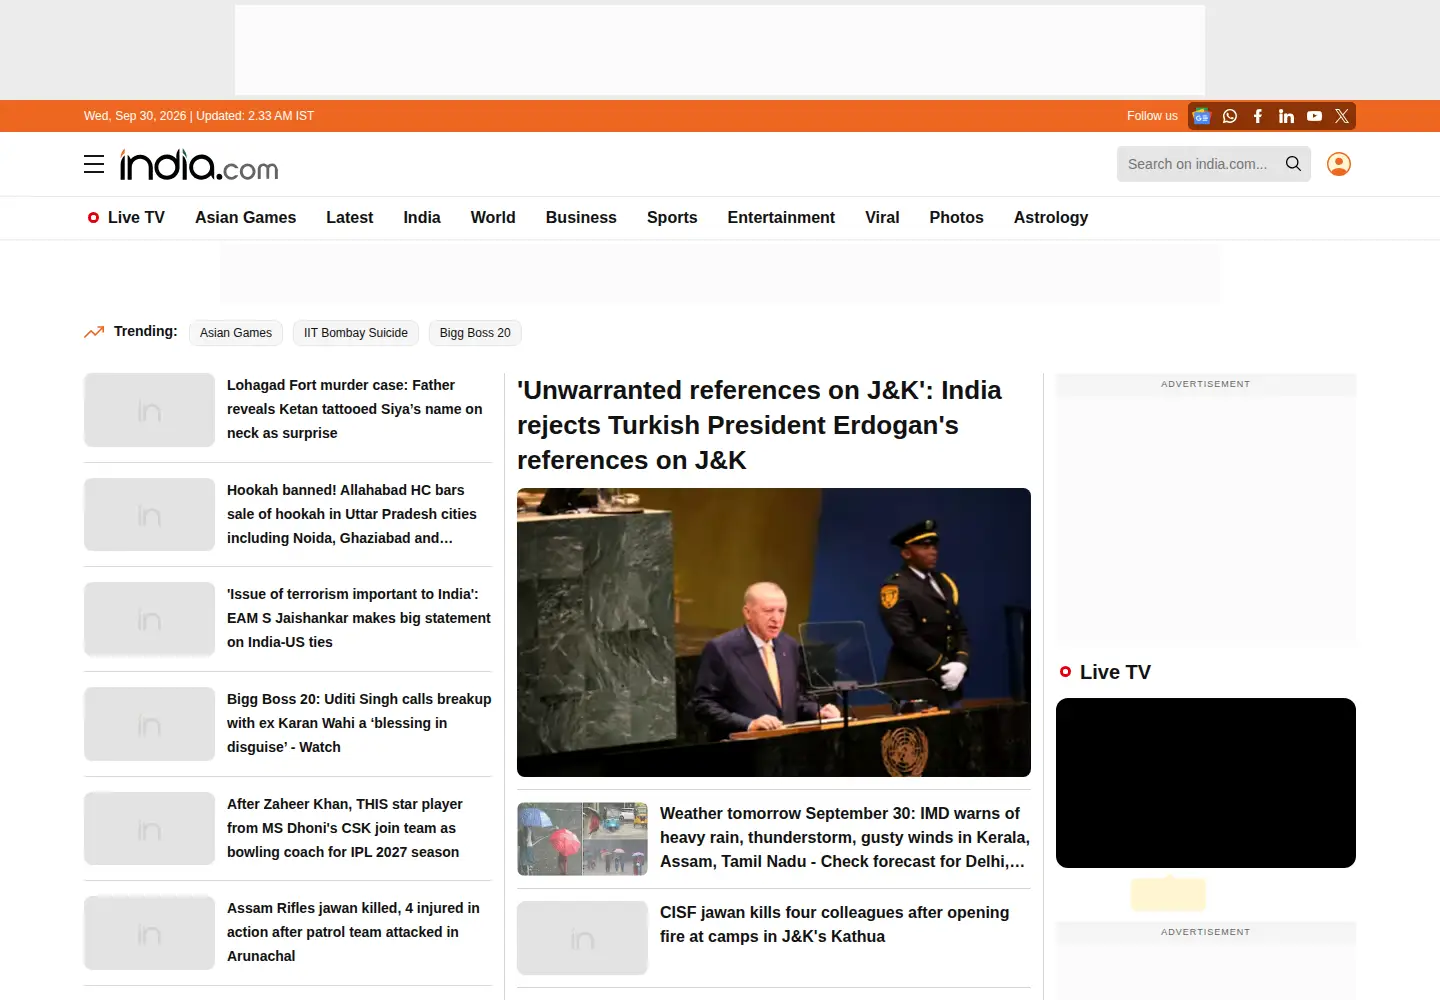The image size is (1440, 1000).
Task: Open the India navigation item
Action: point(422,217)
